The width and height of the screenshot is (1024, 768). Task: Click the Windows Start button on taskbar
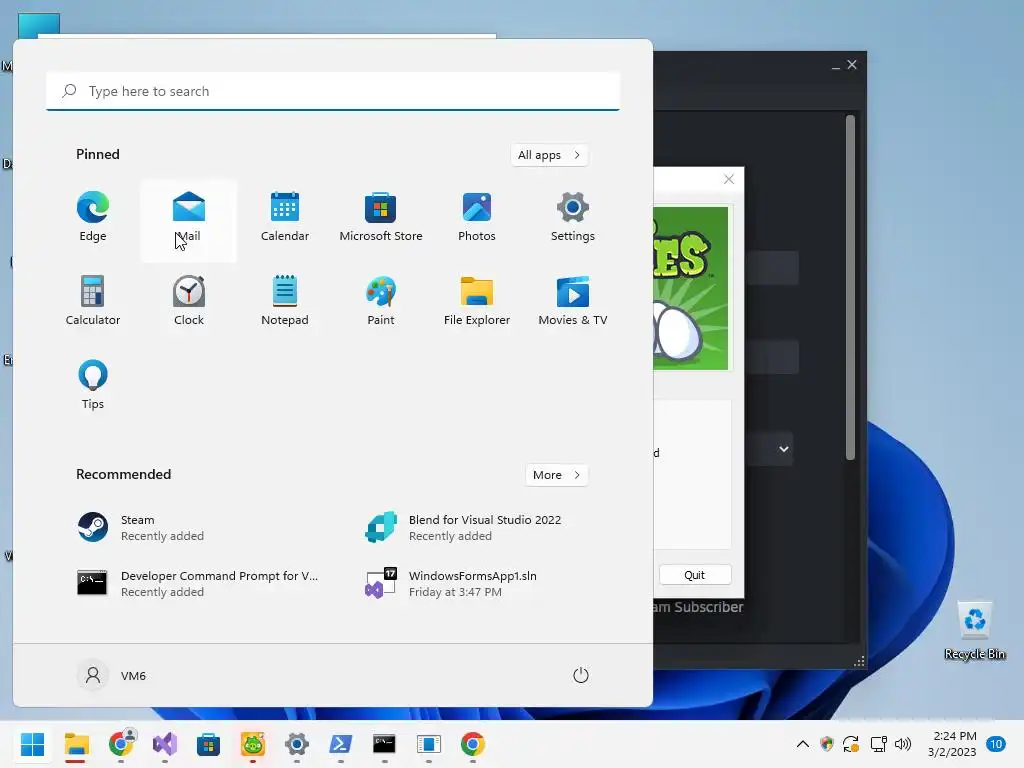point(32,744)
